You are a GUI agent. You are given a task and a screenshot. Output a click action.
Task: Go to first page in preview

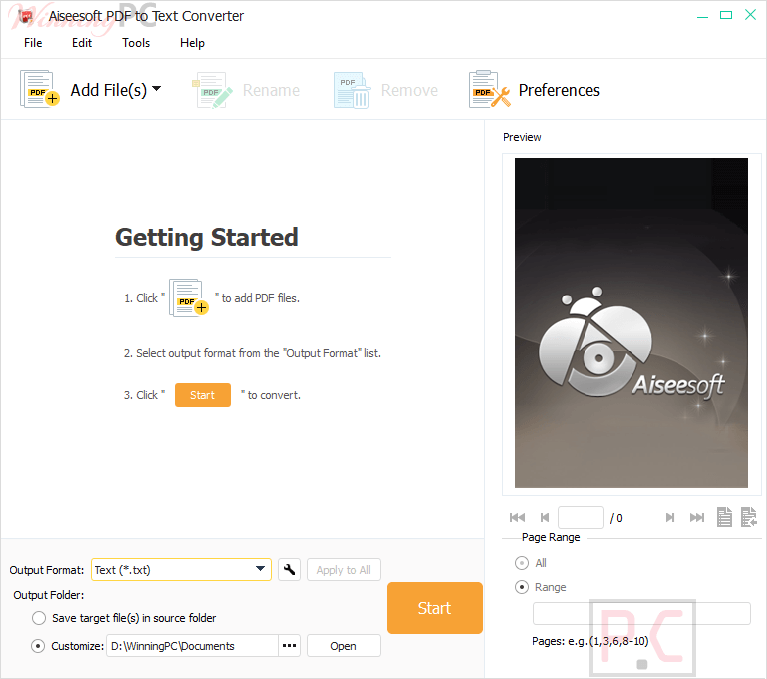click(x=517, y=518)
